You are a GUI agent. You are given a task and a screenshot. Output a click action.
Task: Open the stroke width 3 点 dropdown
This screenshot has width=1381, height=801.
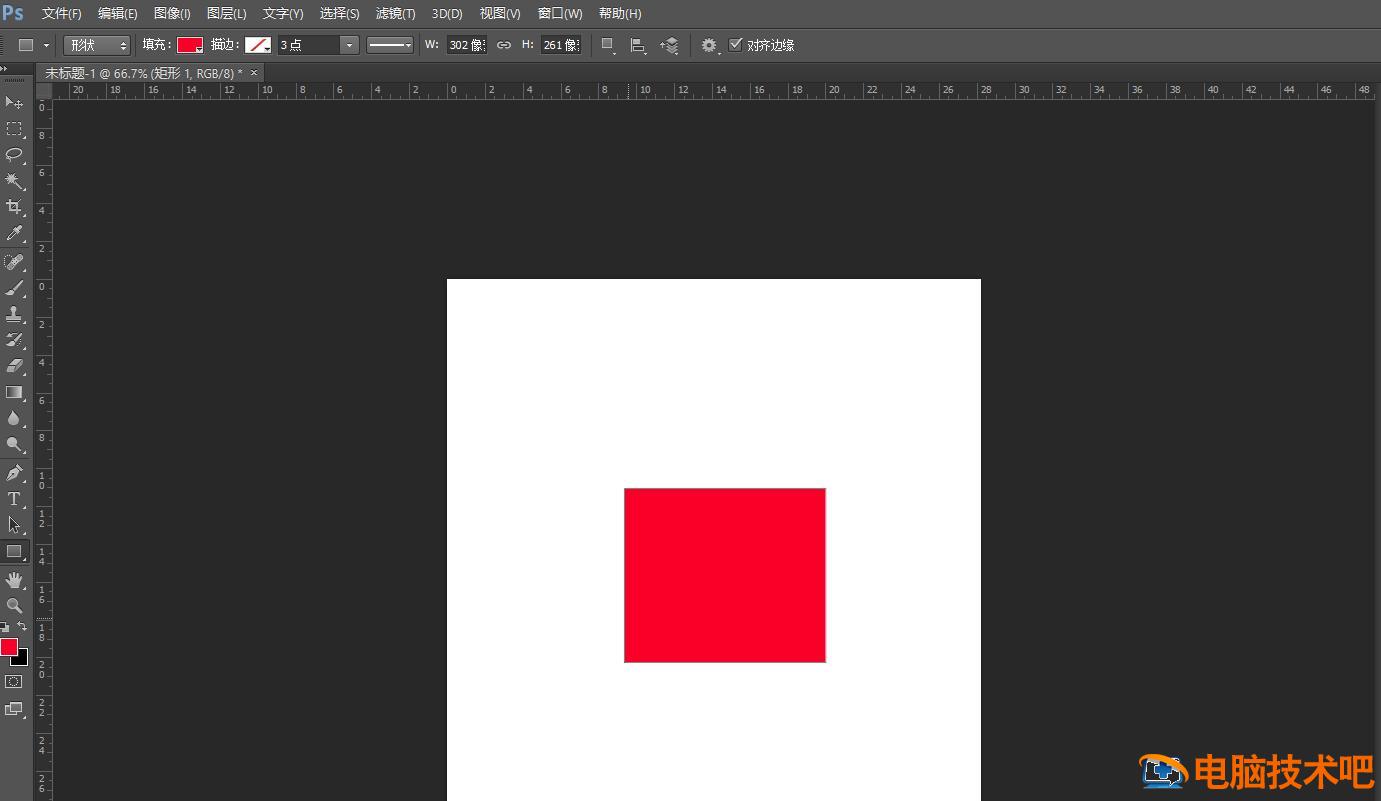pyautogui.click(x=348, y=45)
